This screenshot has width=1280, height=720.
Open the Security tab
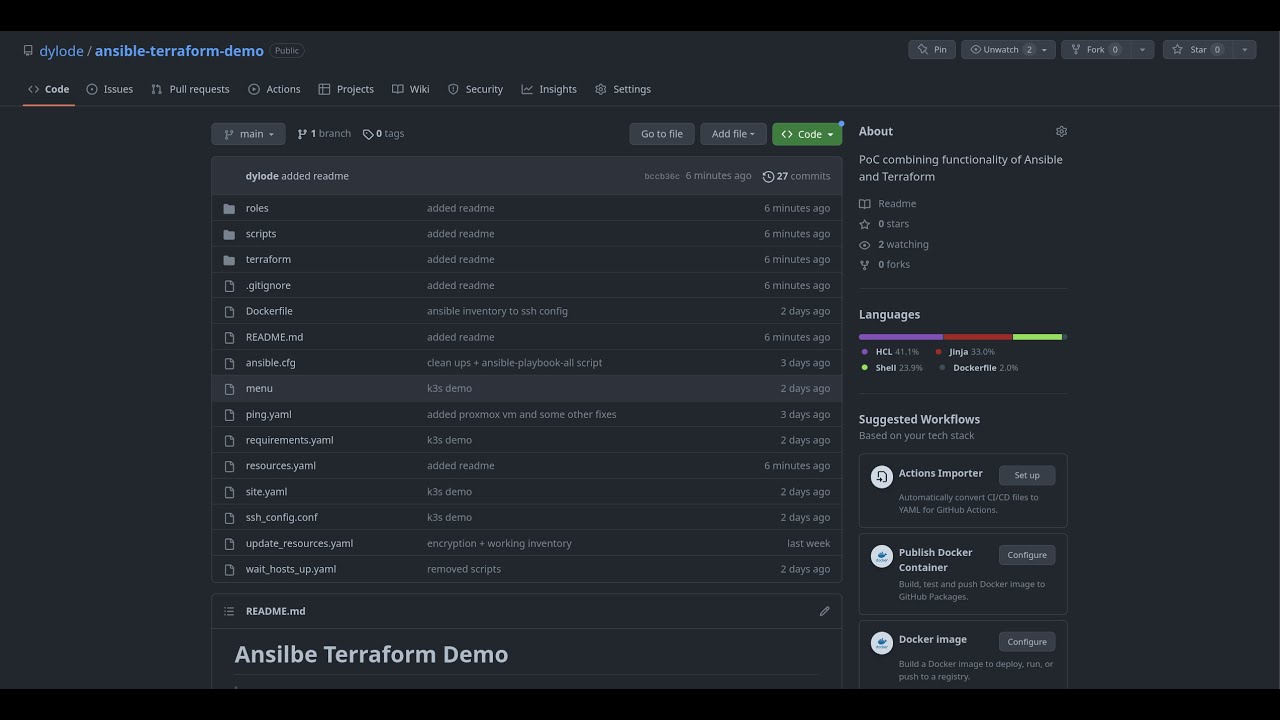coord(475,89)
